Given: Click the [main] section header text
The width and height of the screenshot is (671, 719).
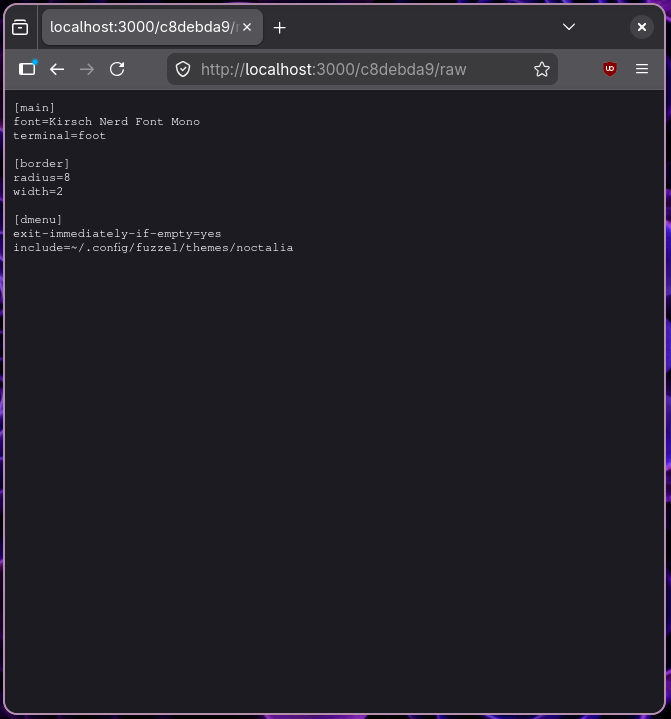Looking at the screenshot, I should (x=35, y=107).
